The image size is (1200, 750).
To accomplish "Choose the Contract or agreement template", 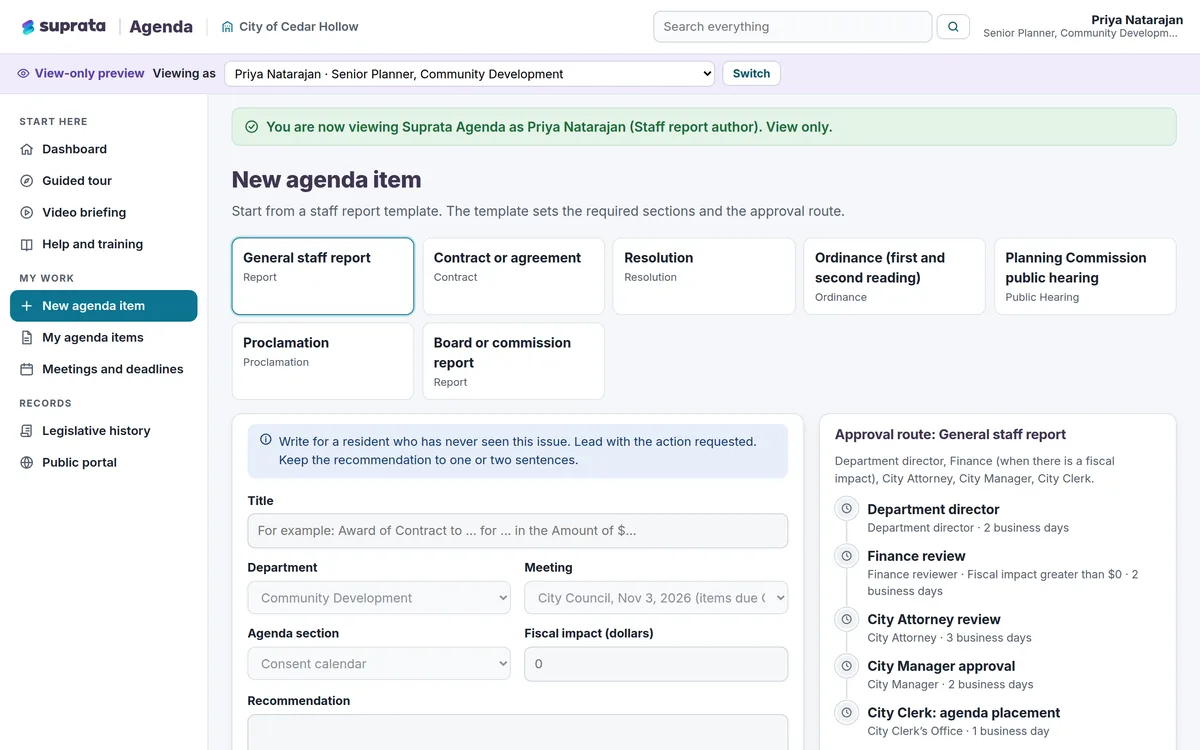I will (514, 276).
